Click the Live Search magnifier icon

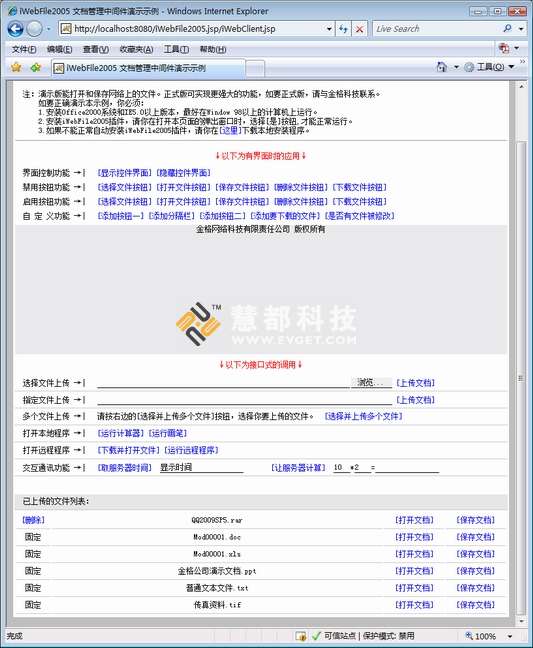tap(507, 29)
